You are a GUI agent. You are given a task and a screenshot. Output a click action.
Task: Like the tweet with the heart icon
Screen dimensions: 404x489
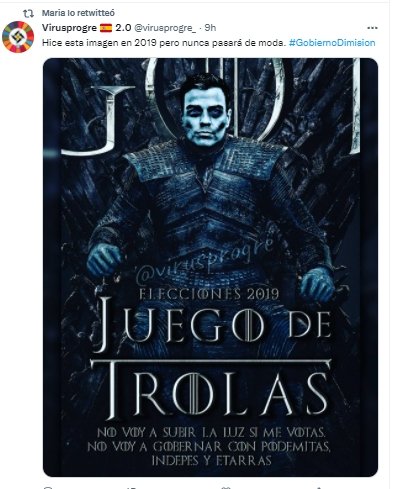[x=227, y=487]
